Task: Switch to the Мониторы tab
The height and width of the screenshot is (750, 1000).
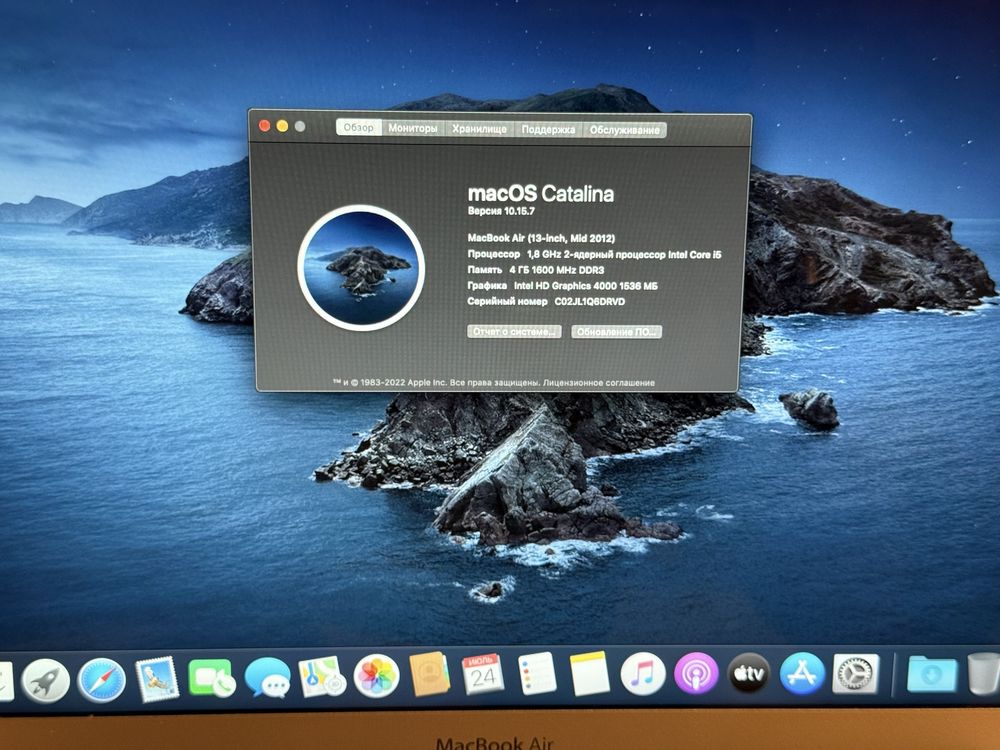Action: (413, 128)
